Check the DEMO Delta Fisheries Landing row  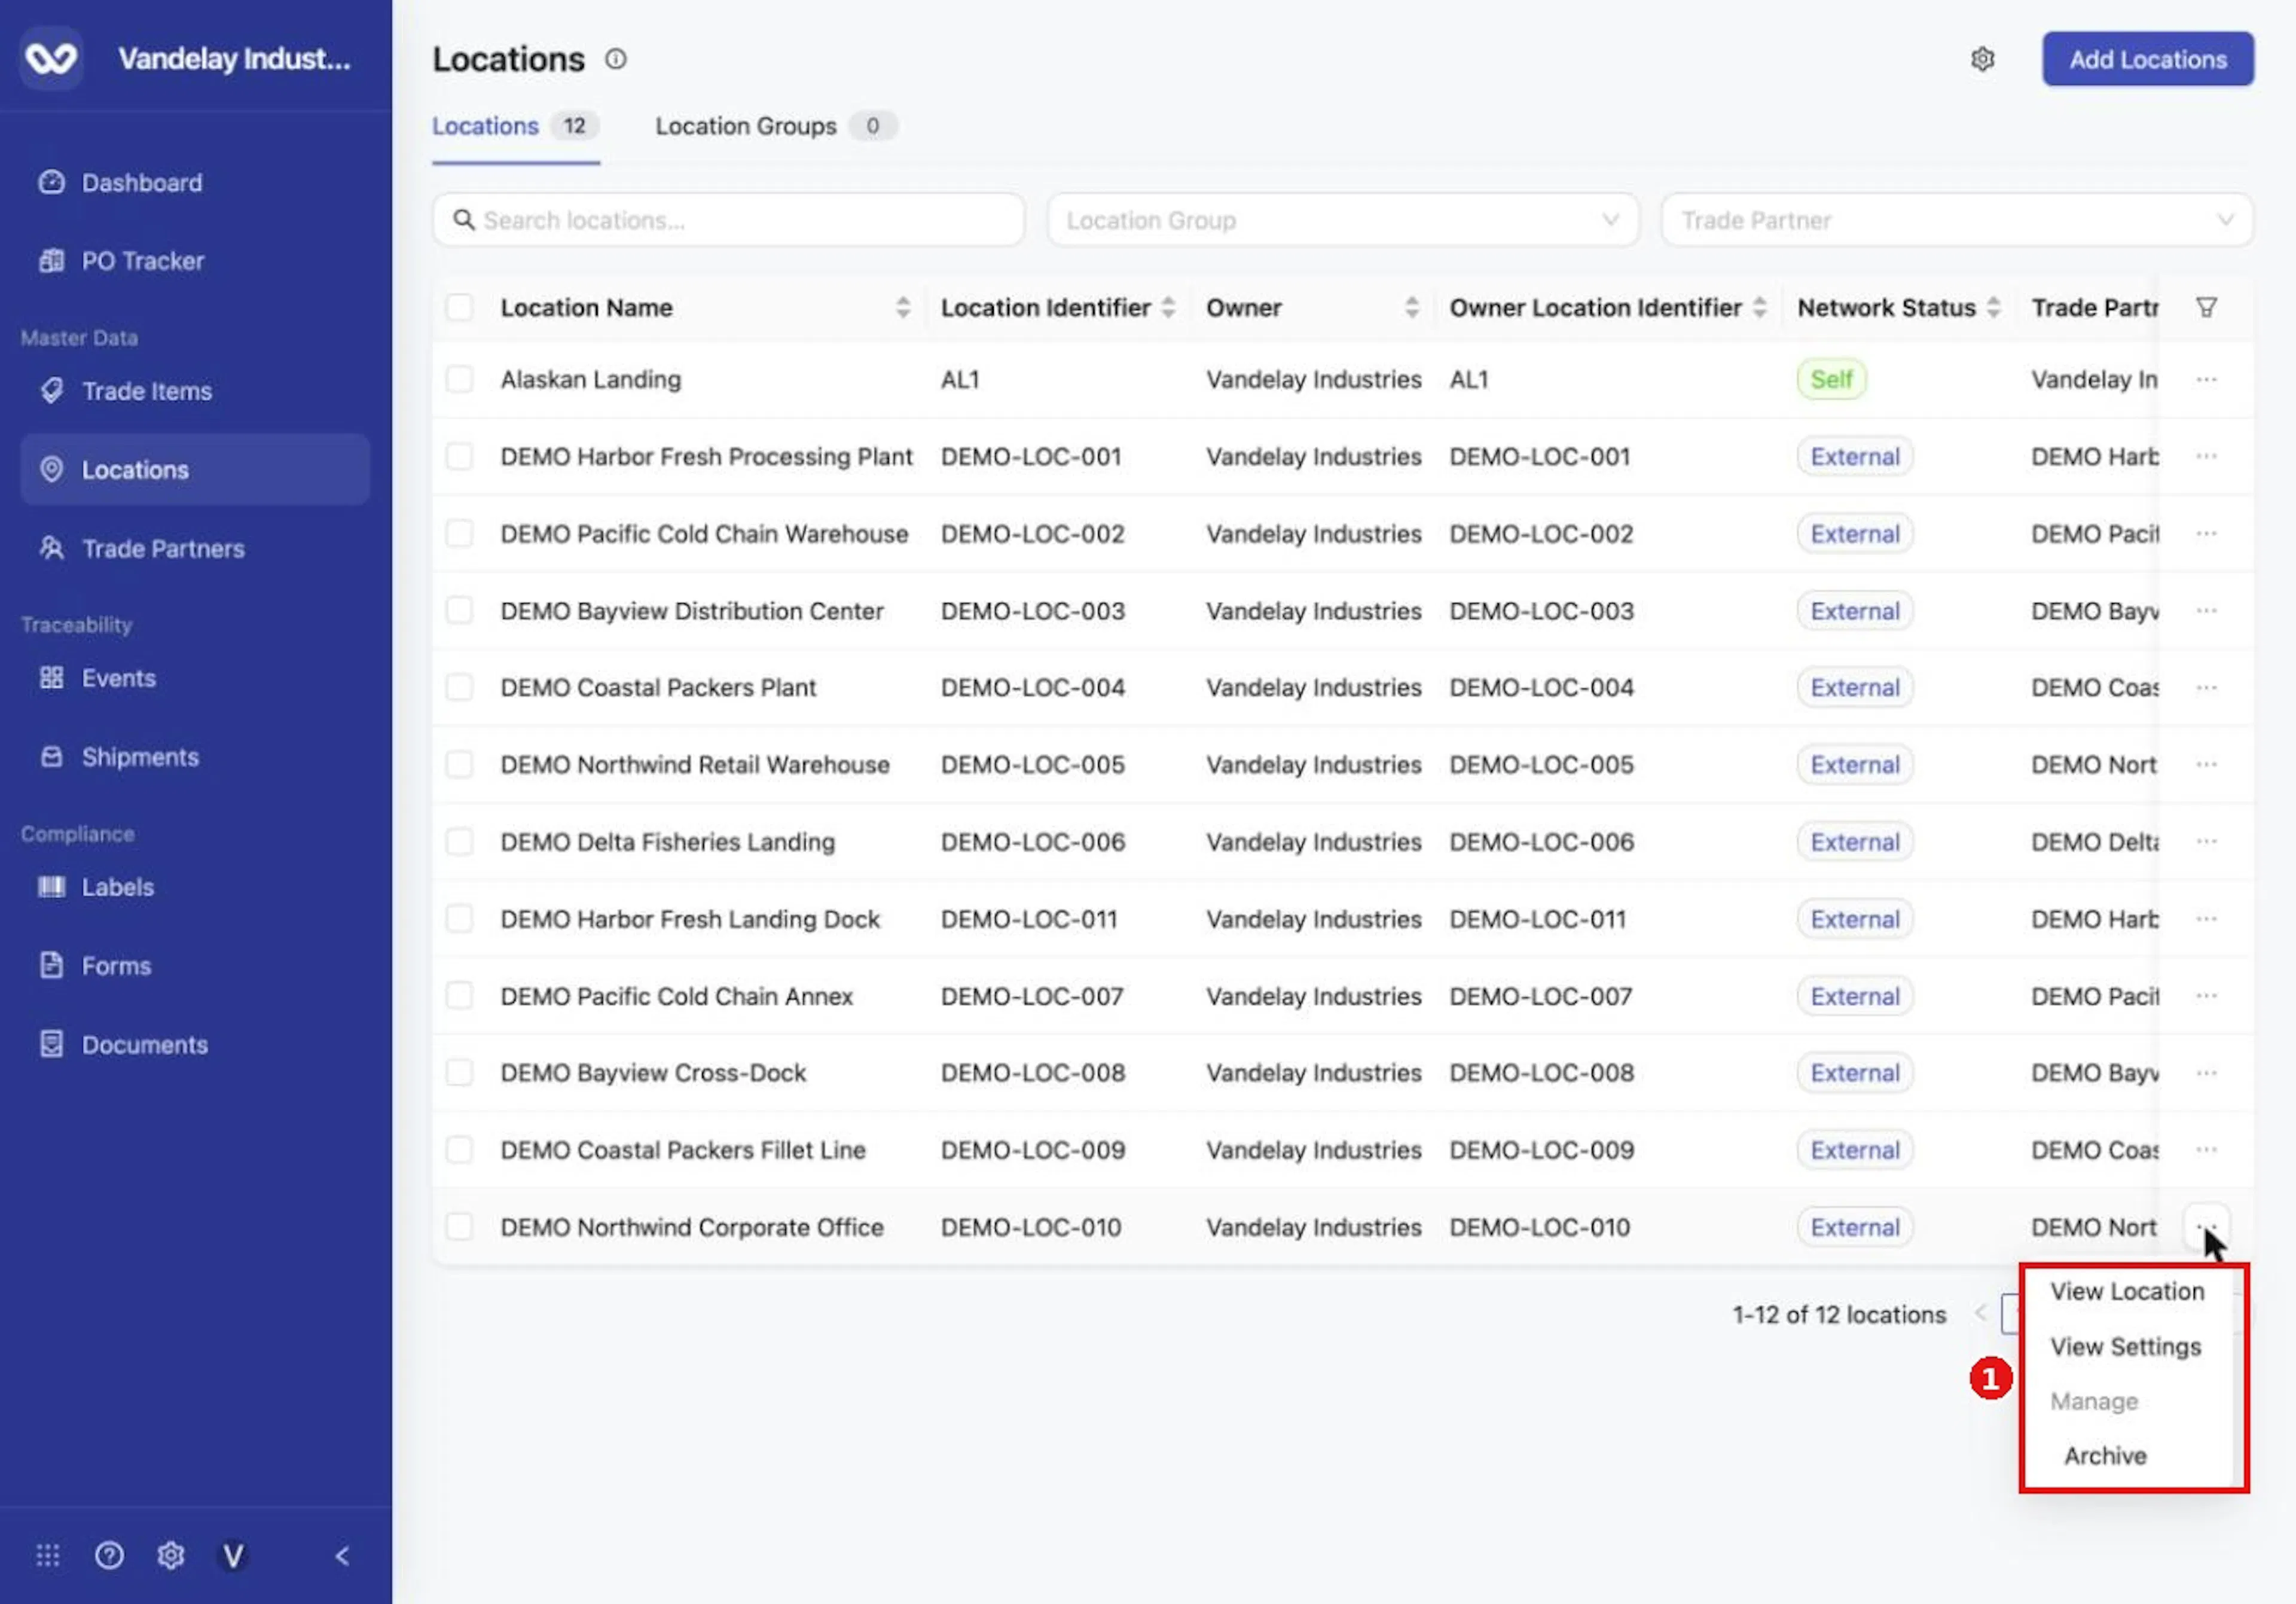tap(459, 842)
